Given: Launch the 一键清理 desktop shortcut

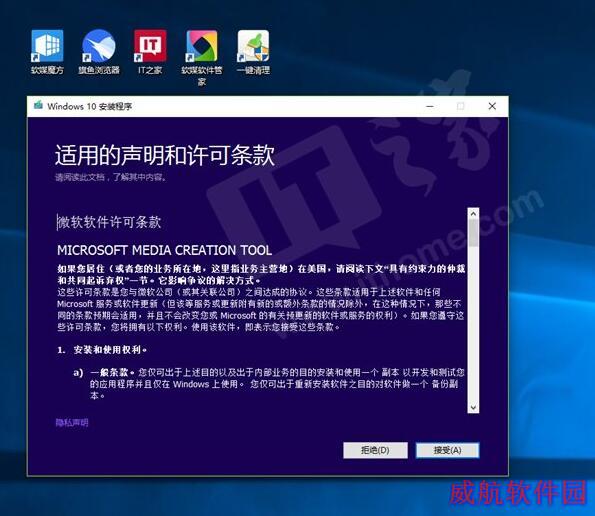Looking at the screenshot, I should (x=253, y=52).
